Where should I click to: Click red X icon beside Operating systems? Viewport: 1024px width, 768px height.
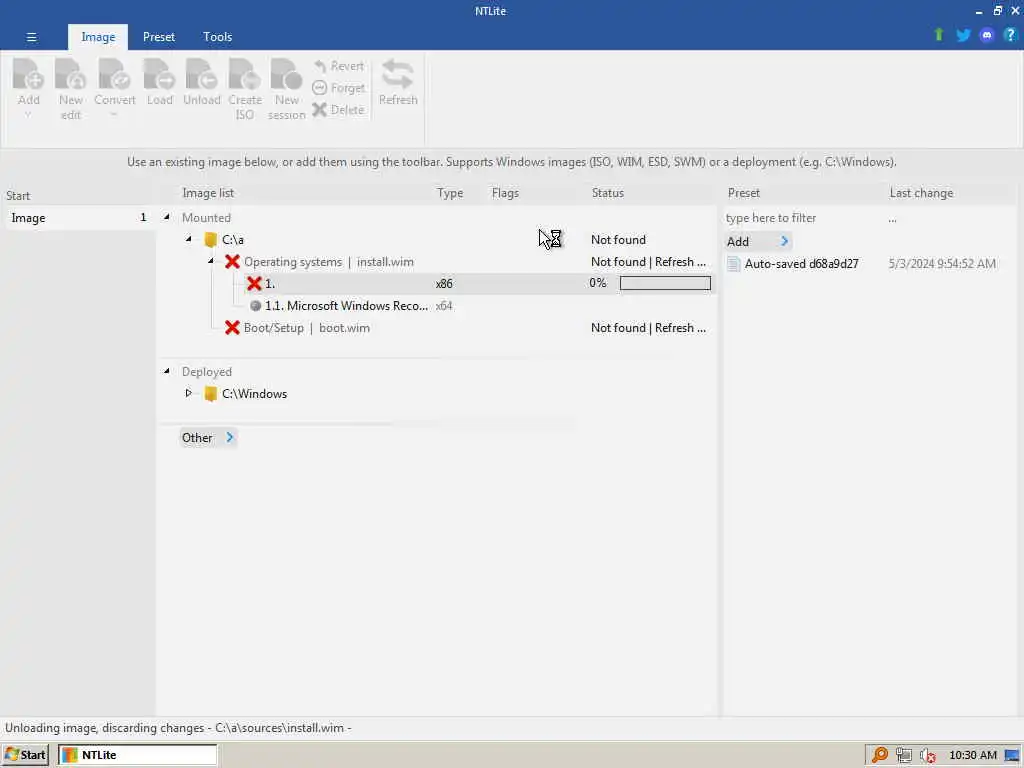click(232, 262)
